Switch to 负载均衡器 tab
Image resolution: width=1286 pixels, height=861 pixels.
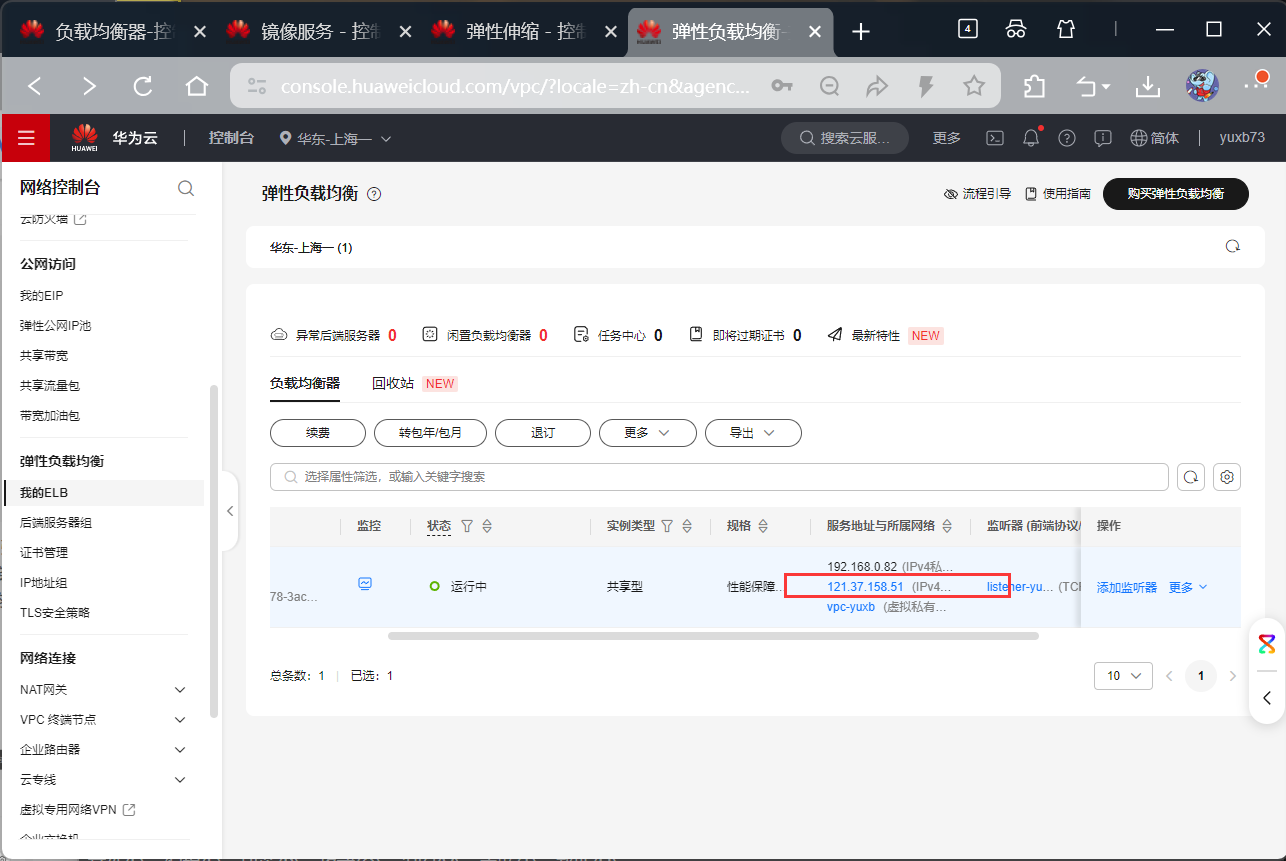coord(305,383)
